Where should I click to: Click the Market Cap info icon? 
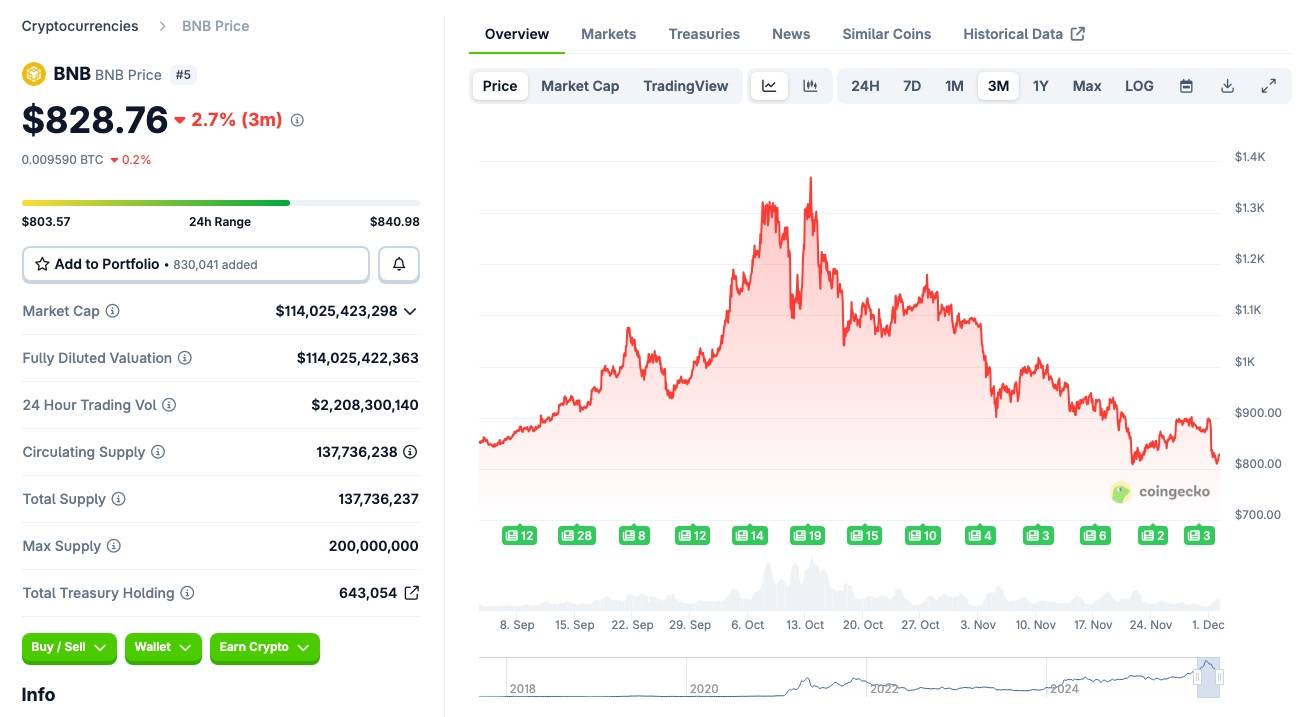113,311
